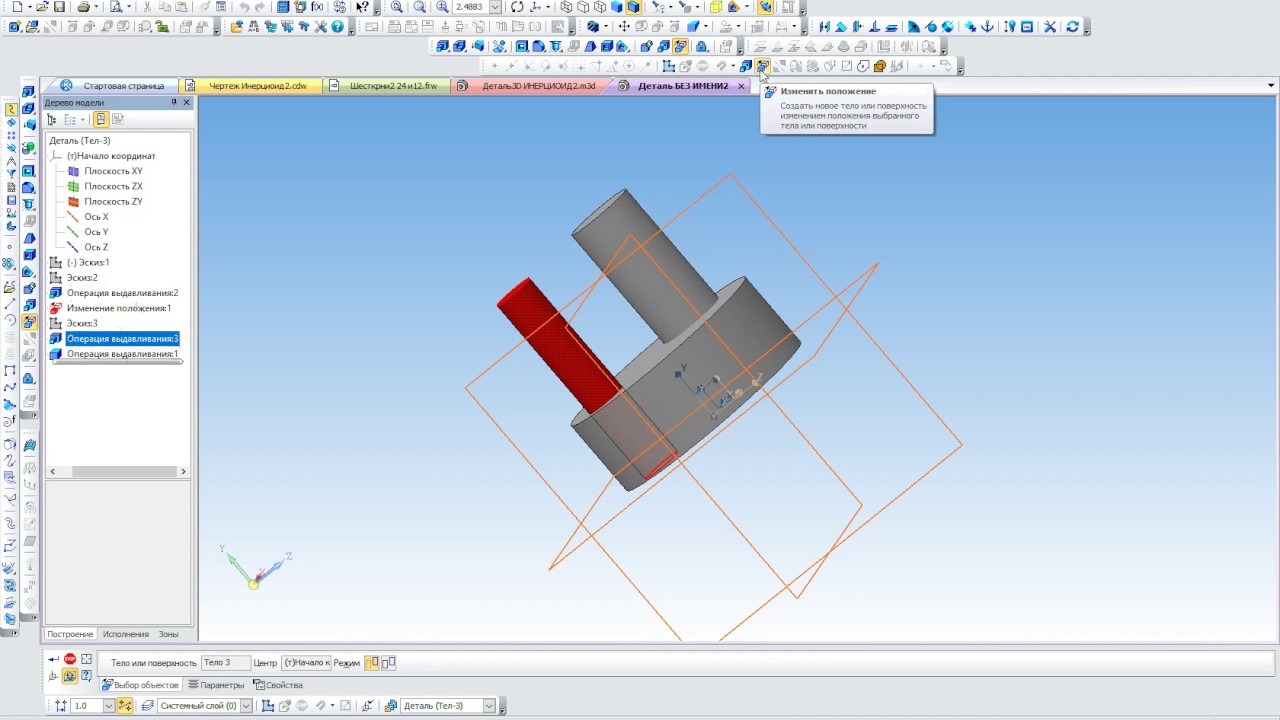Click Create object arrow icon in property bar

click(x=53, y=658)
